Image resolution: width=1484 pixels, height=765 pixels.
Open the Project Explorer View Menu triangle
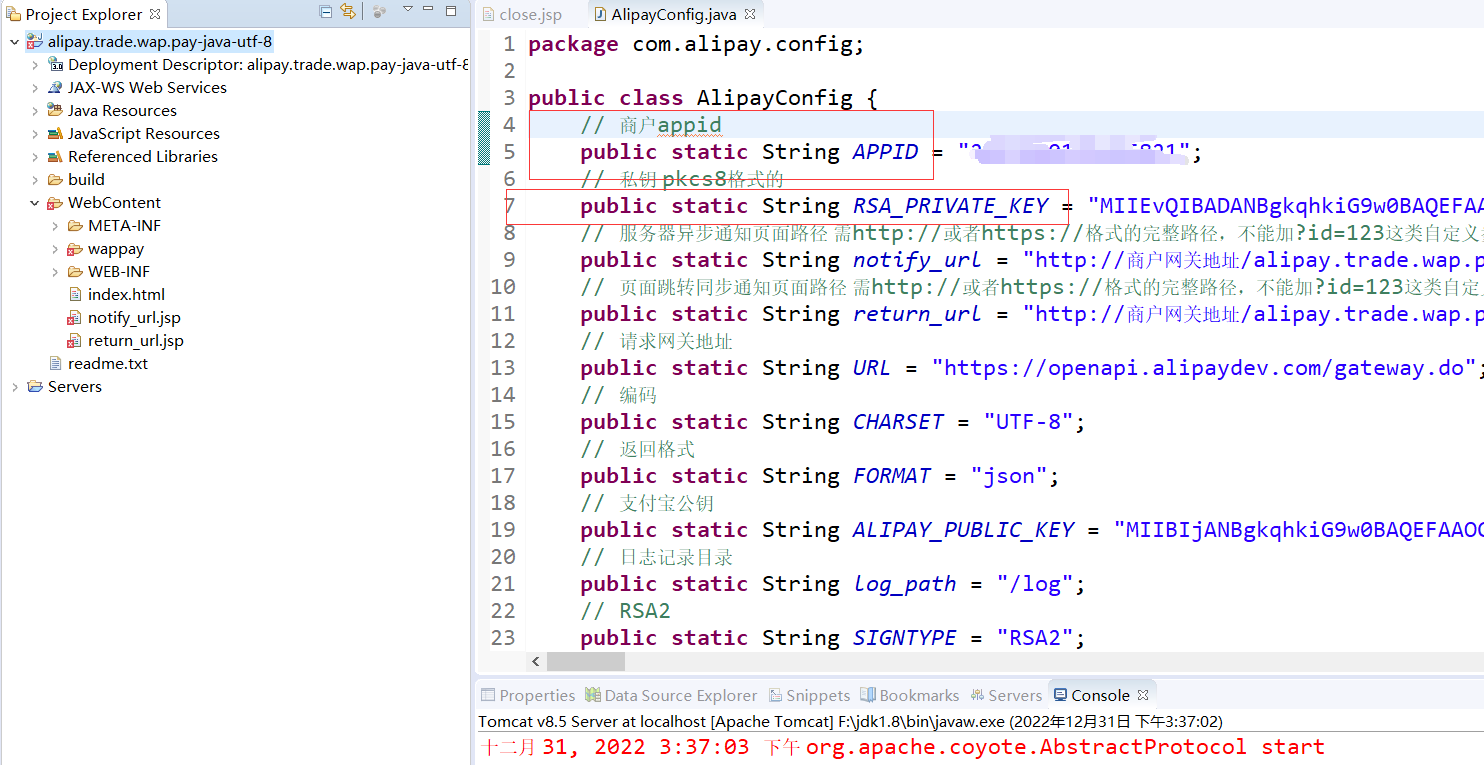click(x=407, y=10)
